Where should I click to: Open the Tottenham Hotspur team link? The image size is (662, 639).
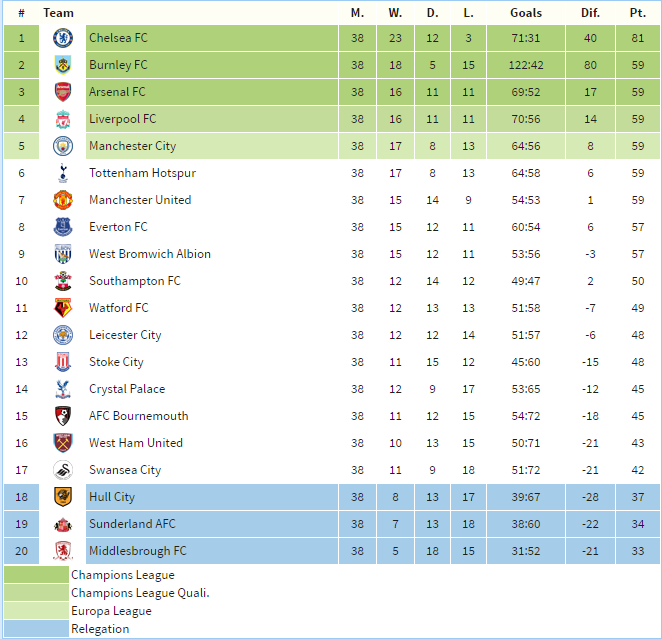pyautogui.click(x=142, y=173)
